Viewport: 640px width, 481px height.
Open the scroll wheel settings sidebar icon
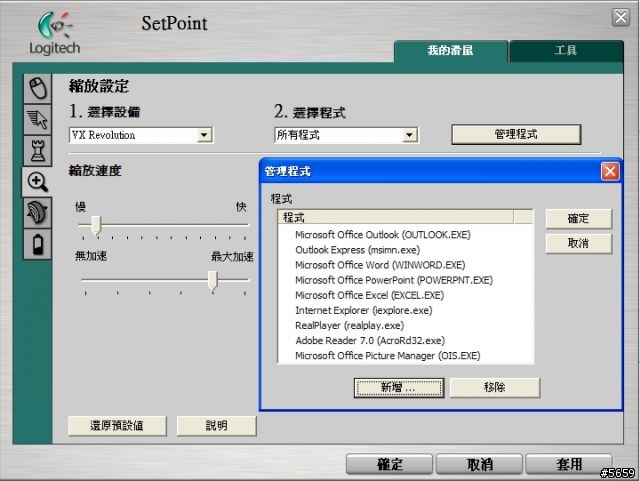pyautogui.click(x=38, y=213)
